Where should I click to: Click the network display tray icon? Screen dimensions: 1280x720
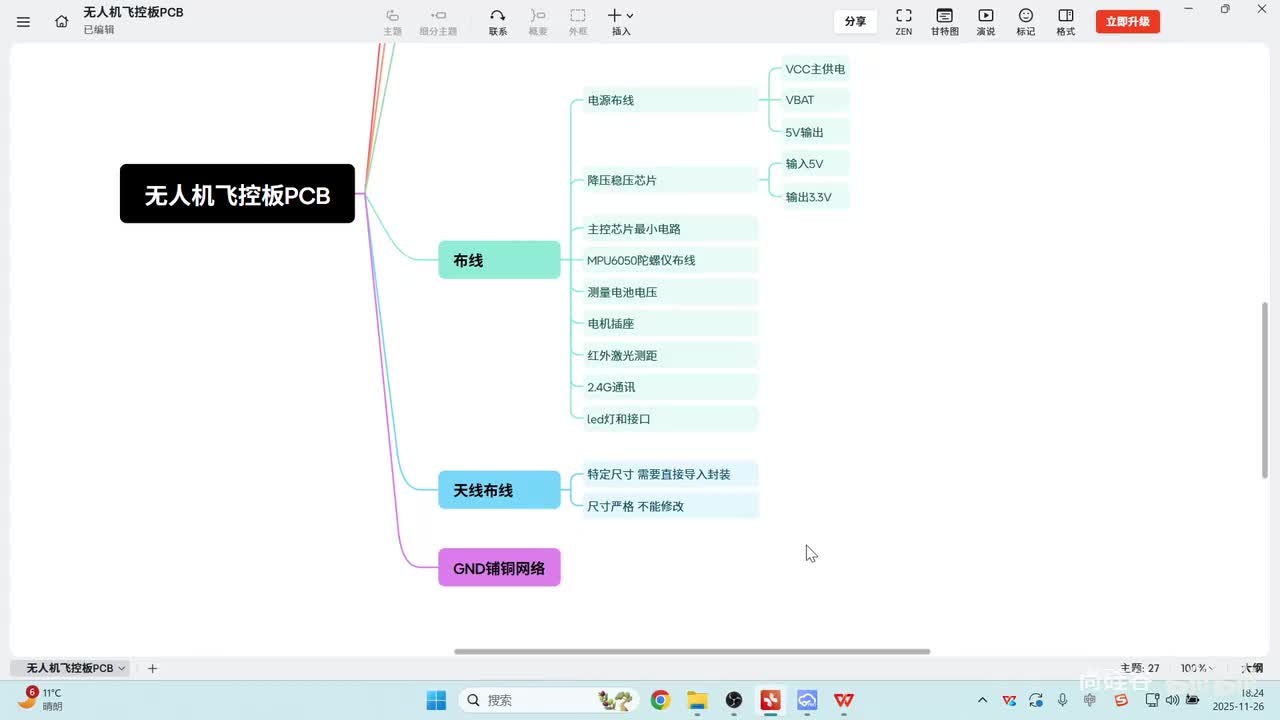1151,700
